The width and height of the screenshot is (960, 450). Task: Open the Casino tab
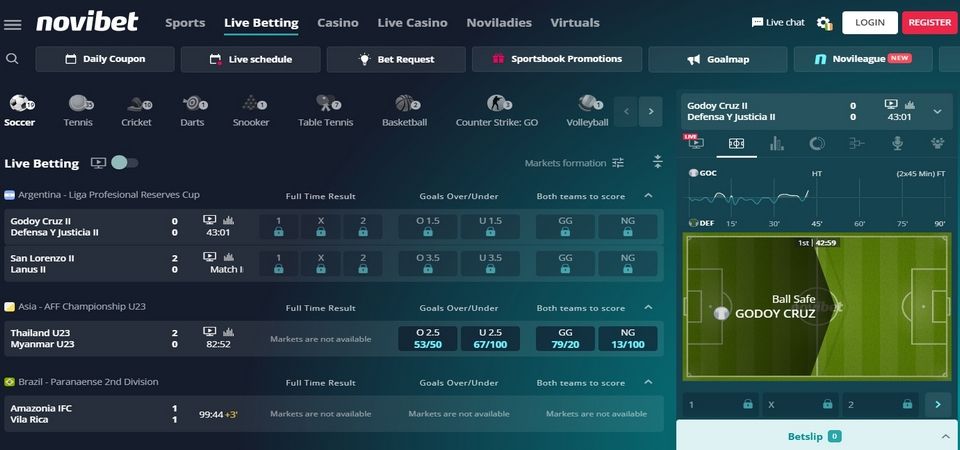[x=338, y=23]
